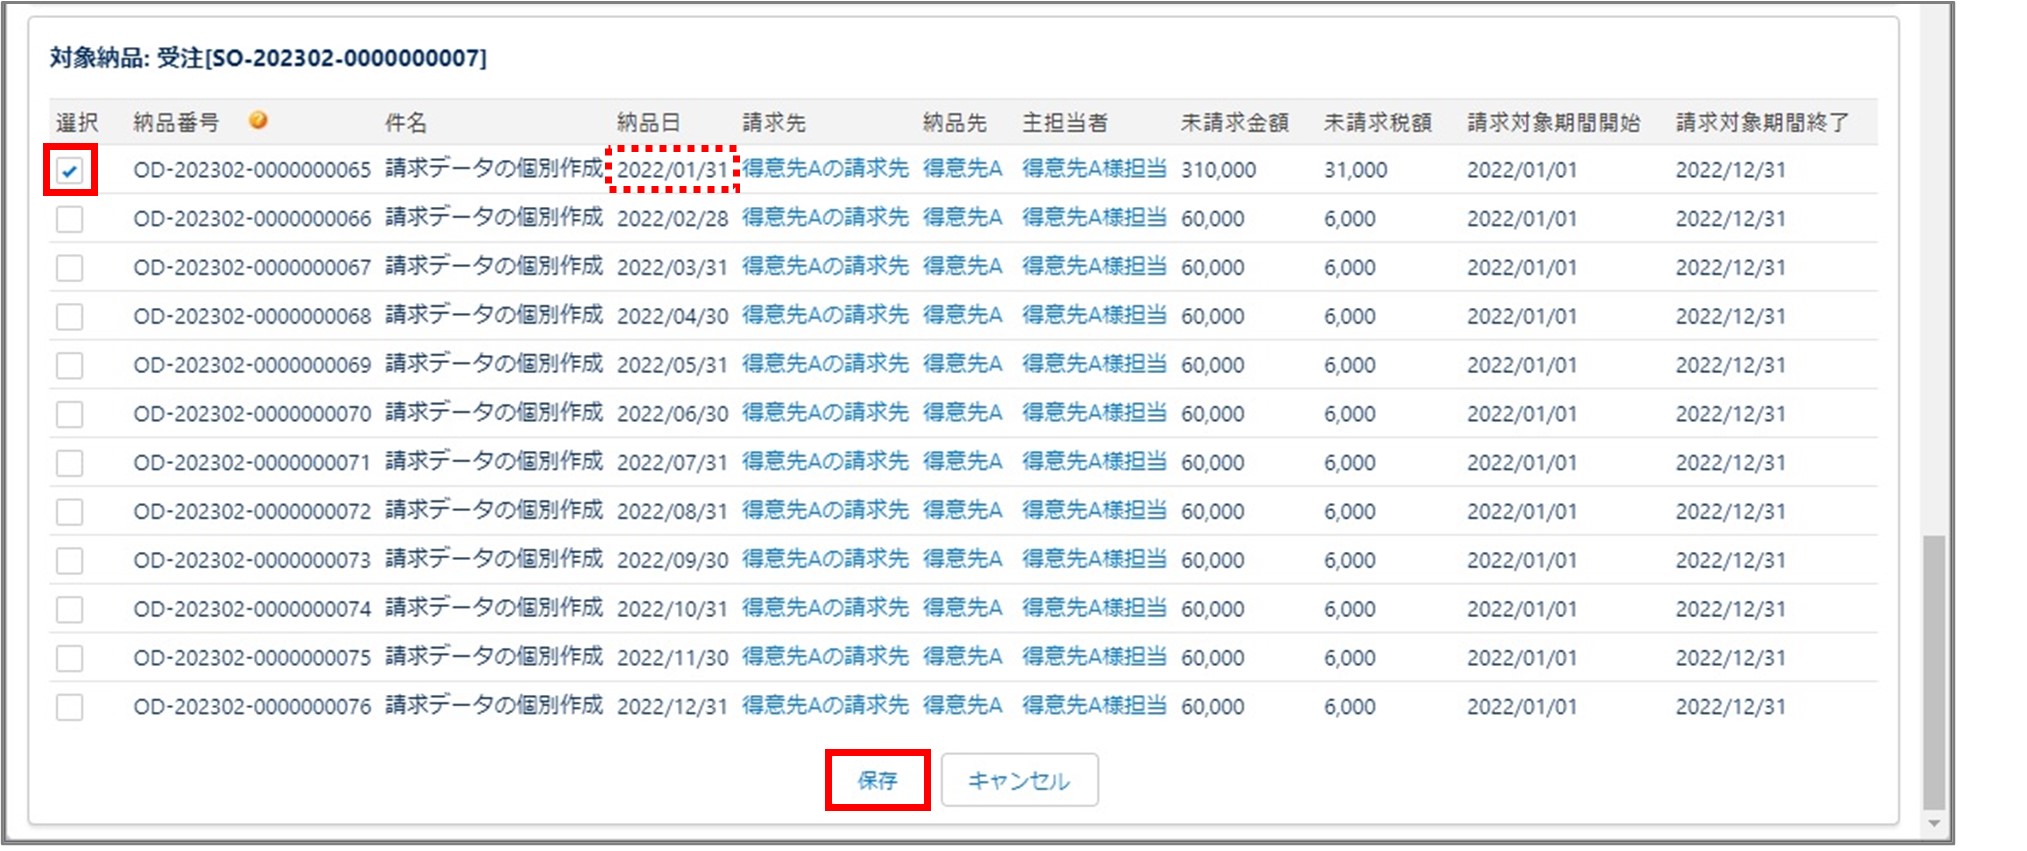
Task: Open 得意先Aの請求先 link in row 0000000068
Action: pos(825,316)
